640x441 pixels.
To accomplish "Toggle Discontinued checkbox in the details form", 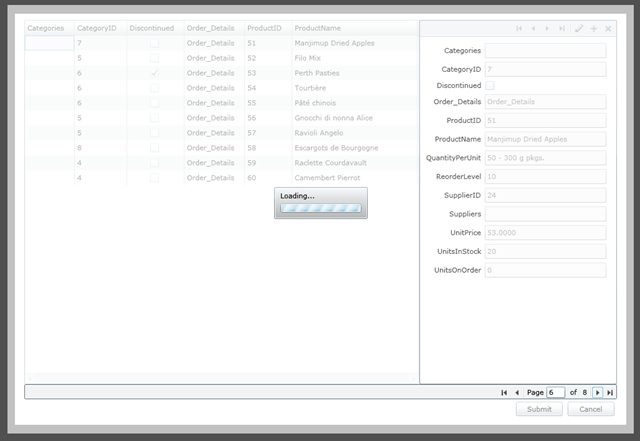I will click(490, 86).
